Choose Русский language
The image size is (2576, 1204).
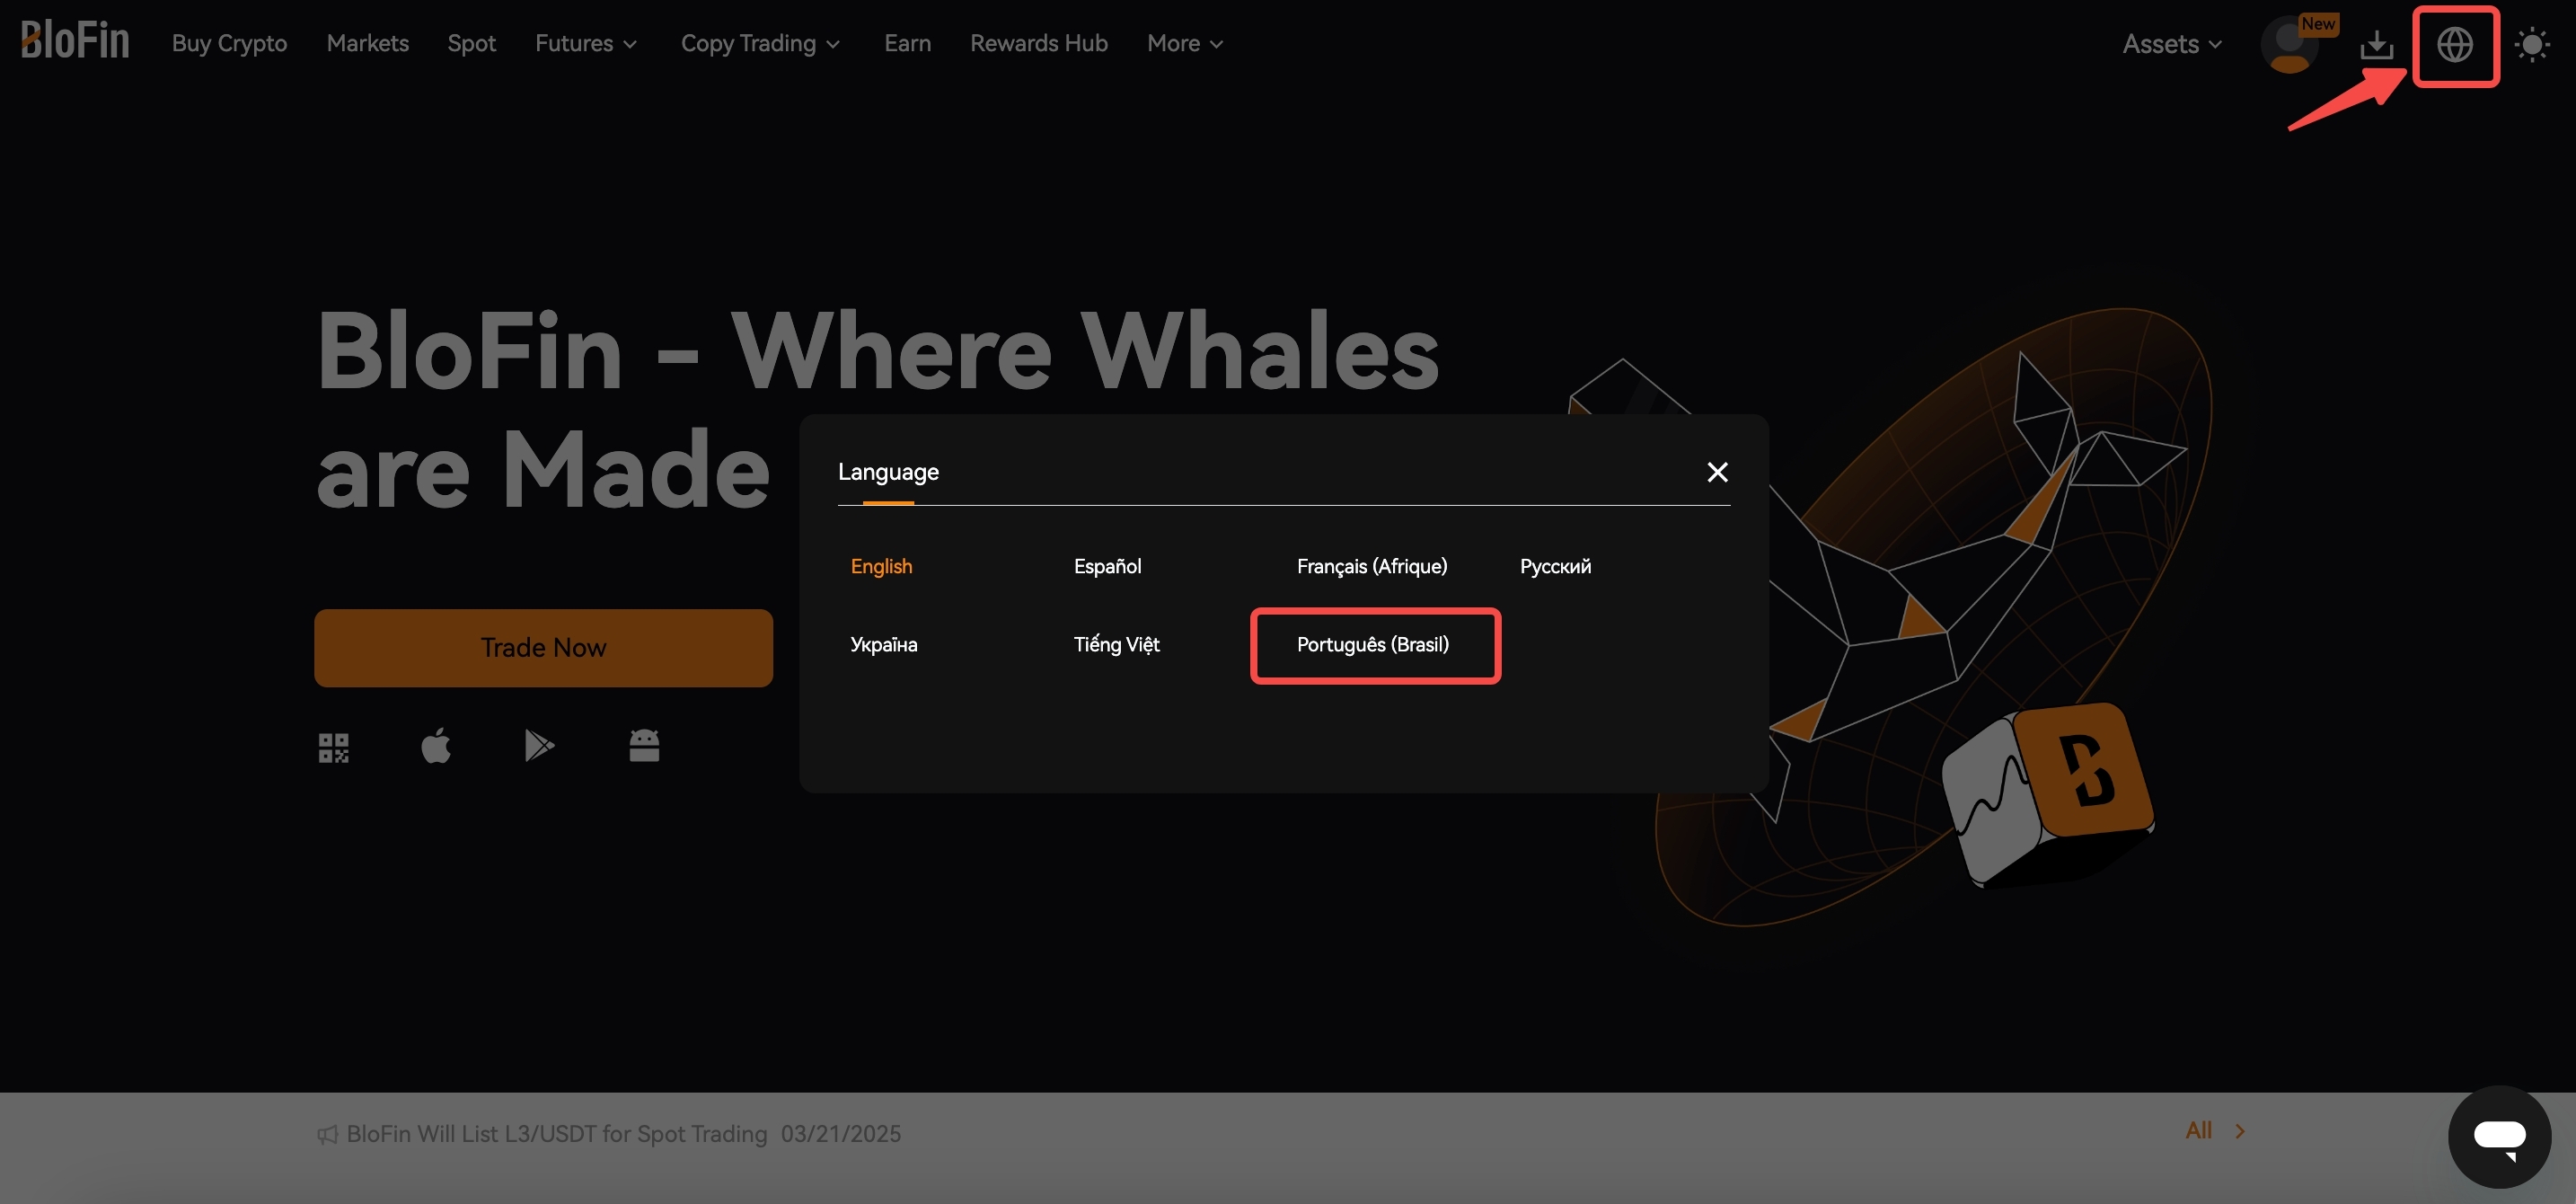coord(1555,566)
